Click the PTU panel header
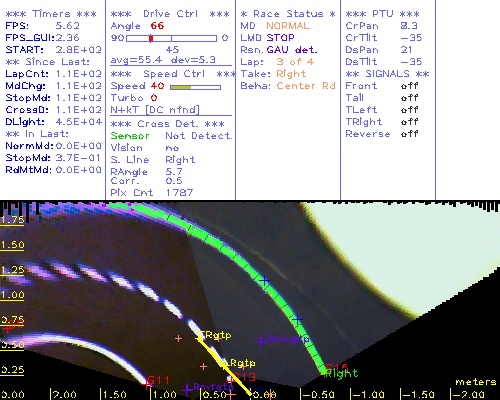The height and width of the screenshot is (400, 500). pos(382,14)
